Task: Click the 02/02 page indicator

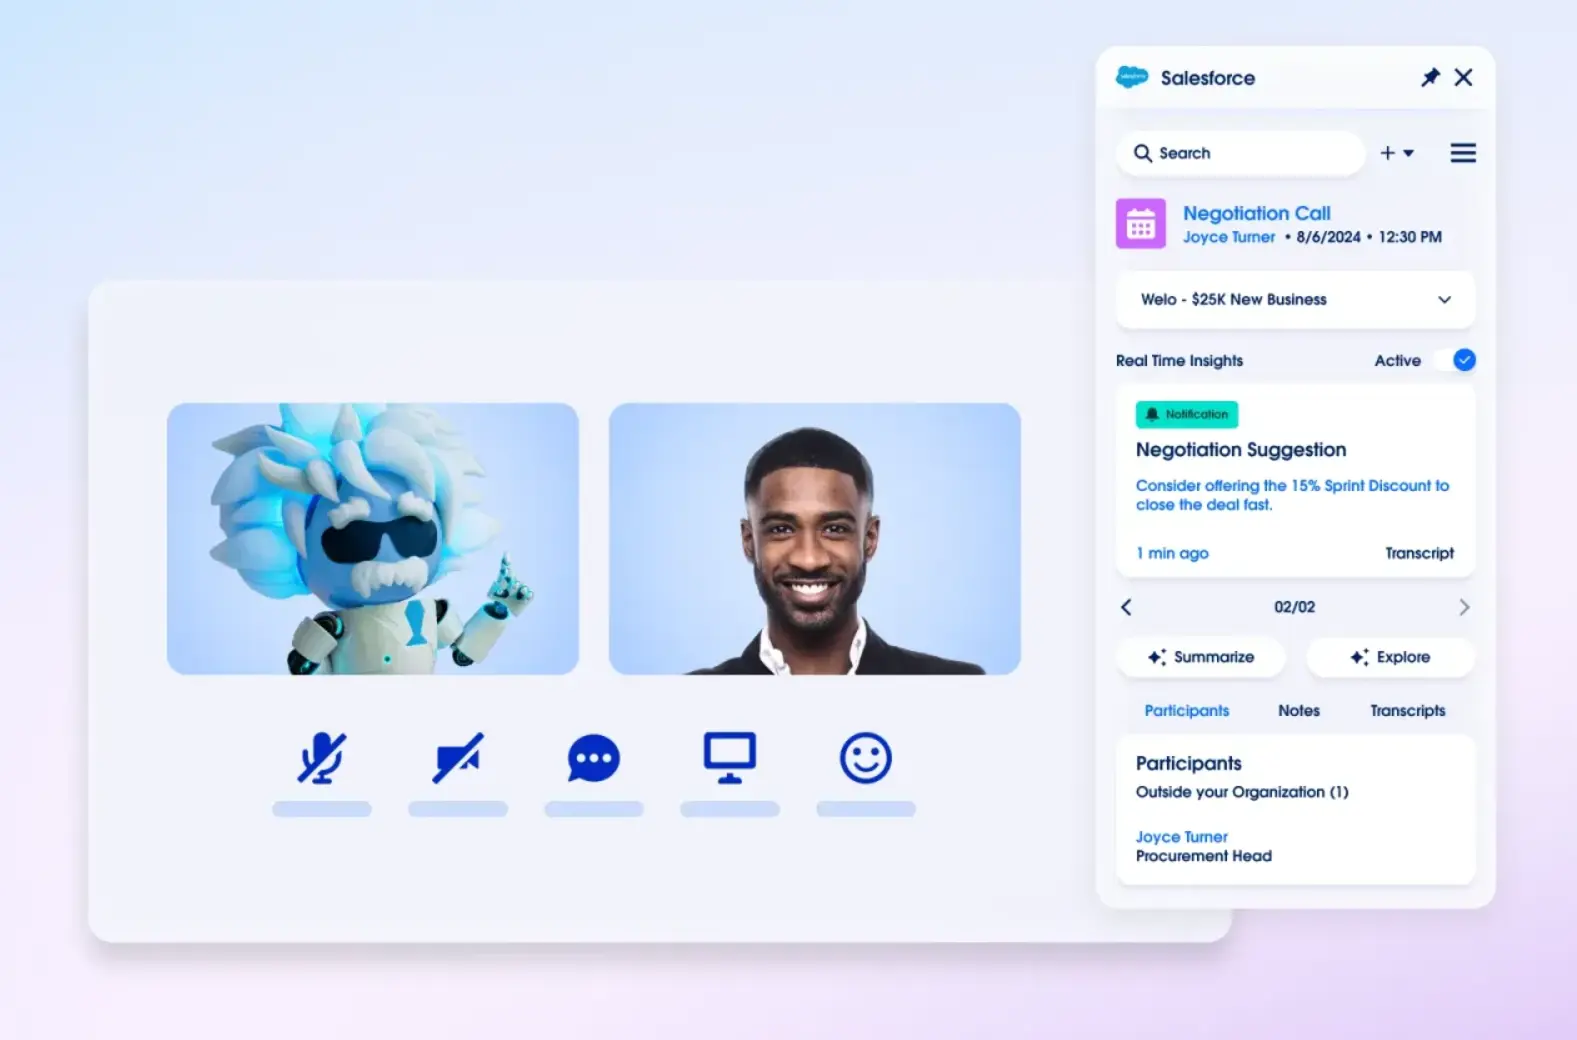Action: (1295, 607)
